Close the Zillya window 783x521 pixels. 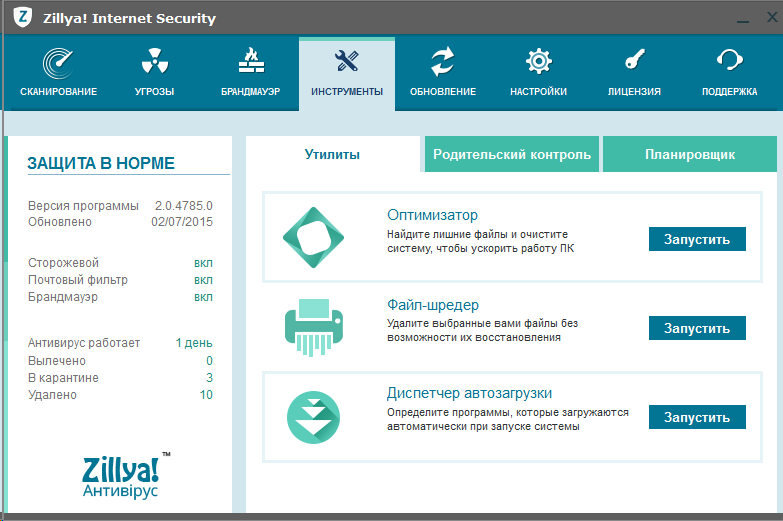772,17
